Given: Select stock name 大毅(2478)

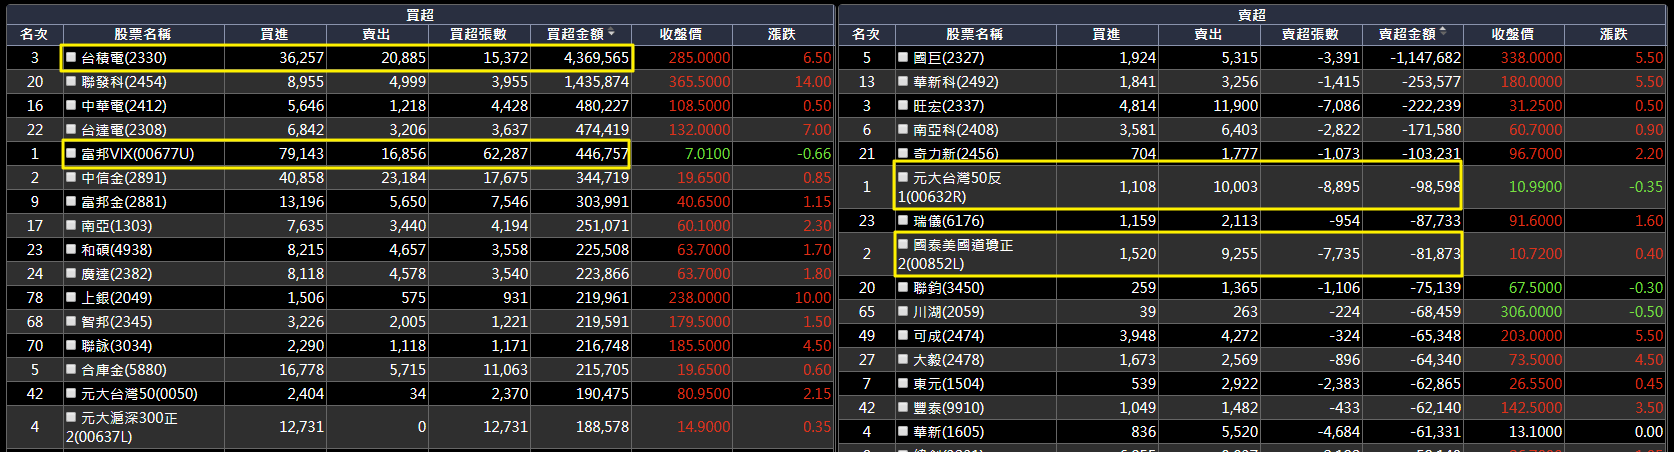Looking at the screenshot, I should coord(949,360).
